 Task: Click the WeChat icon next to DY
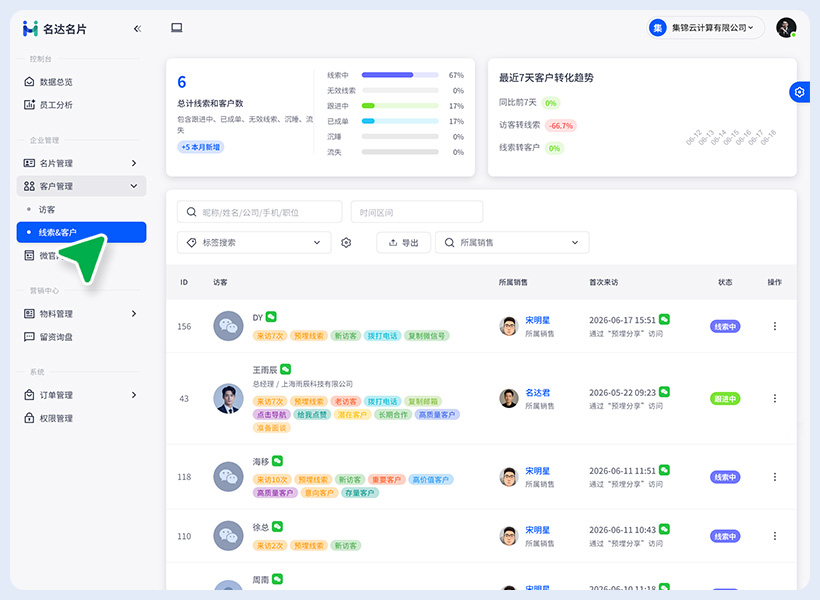[271, 317]
